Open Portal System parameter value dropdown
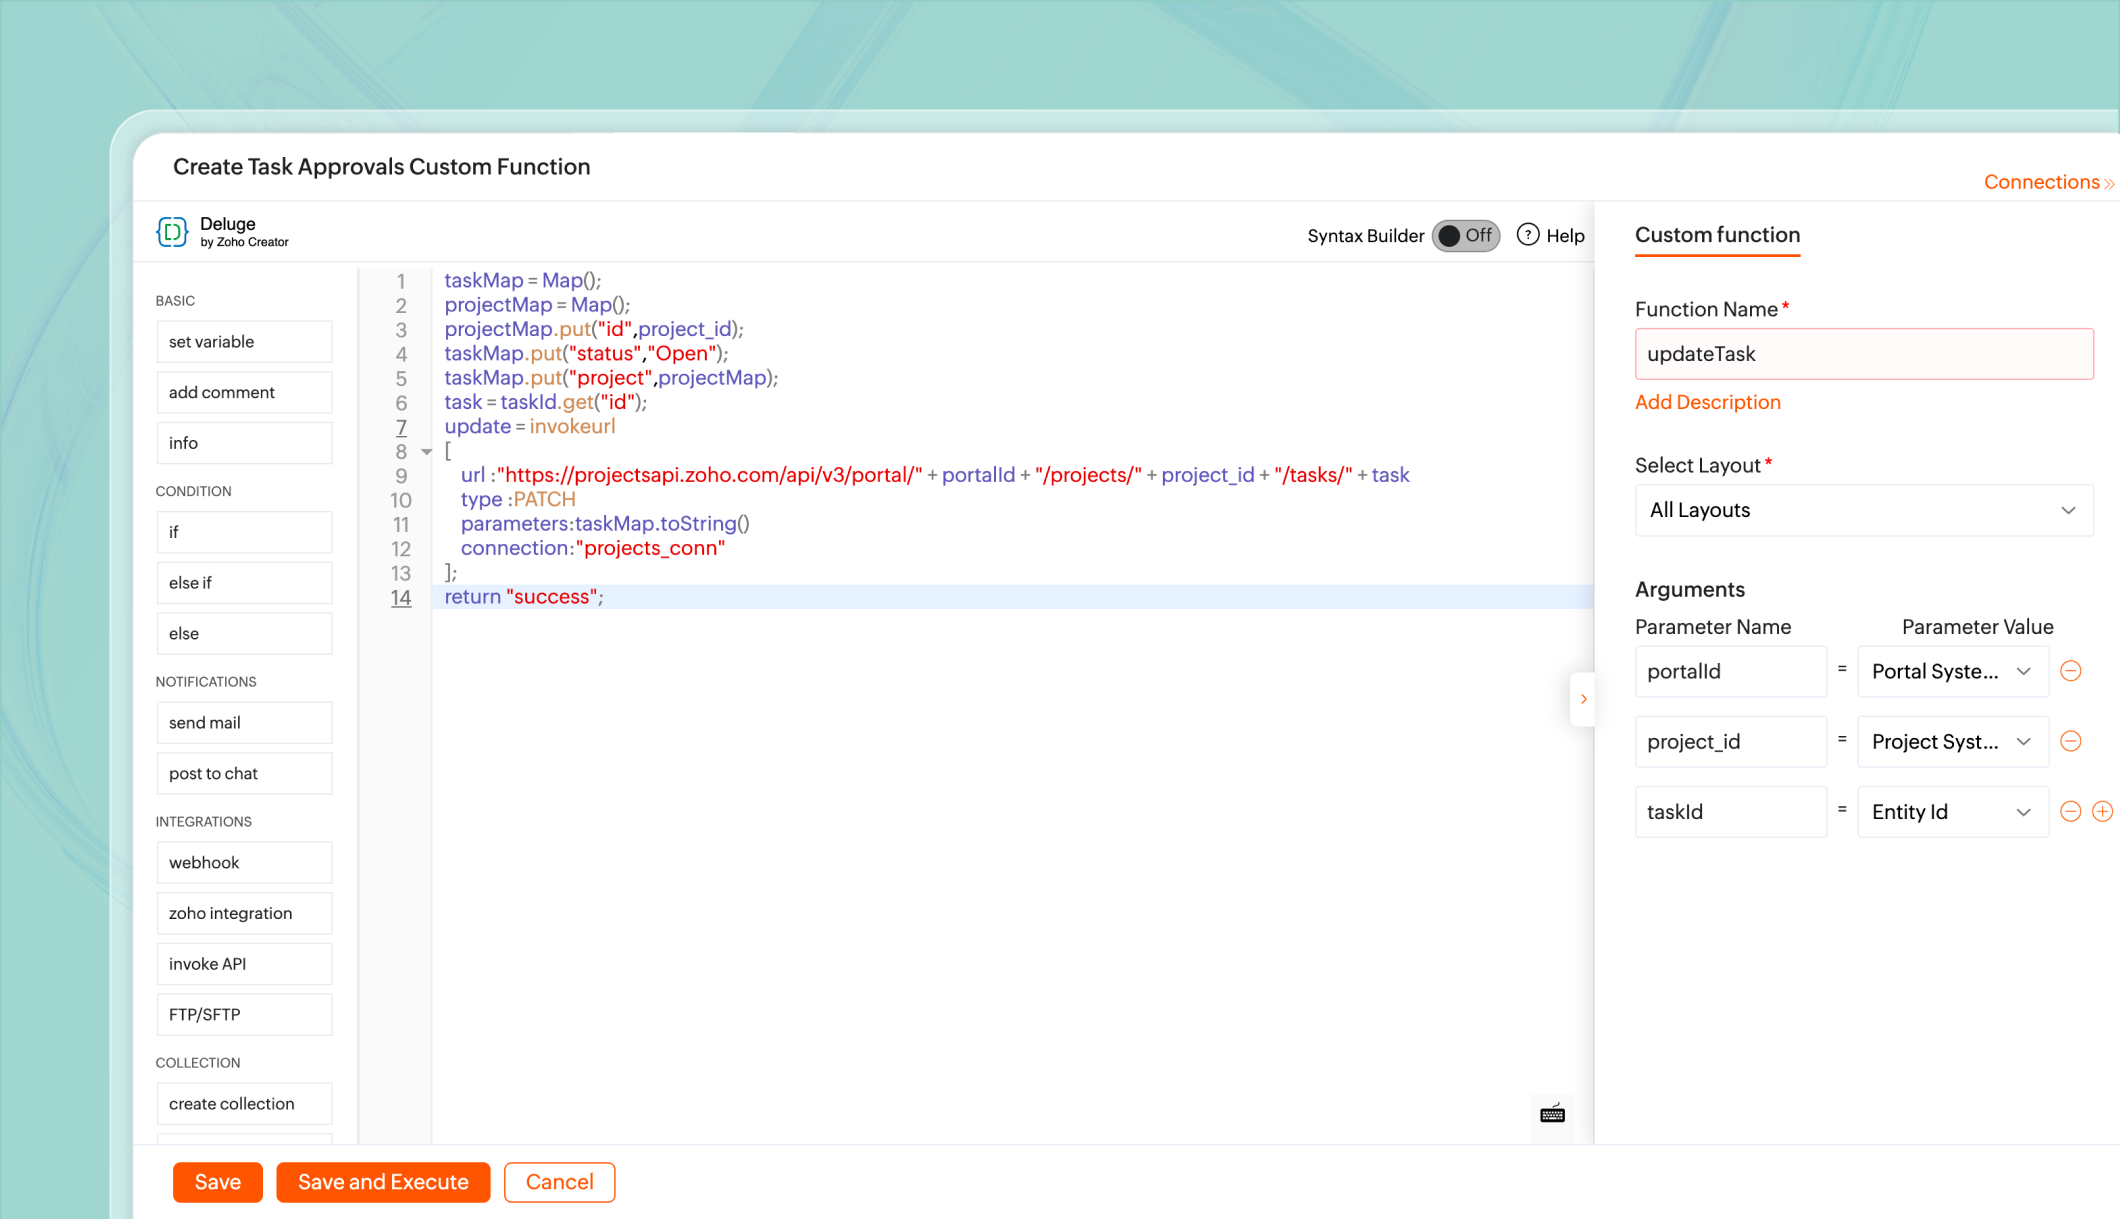Screen dimensions: 2120x1219 (x=1951, y=671)
